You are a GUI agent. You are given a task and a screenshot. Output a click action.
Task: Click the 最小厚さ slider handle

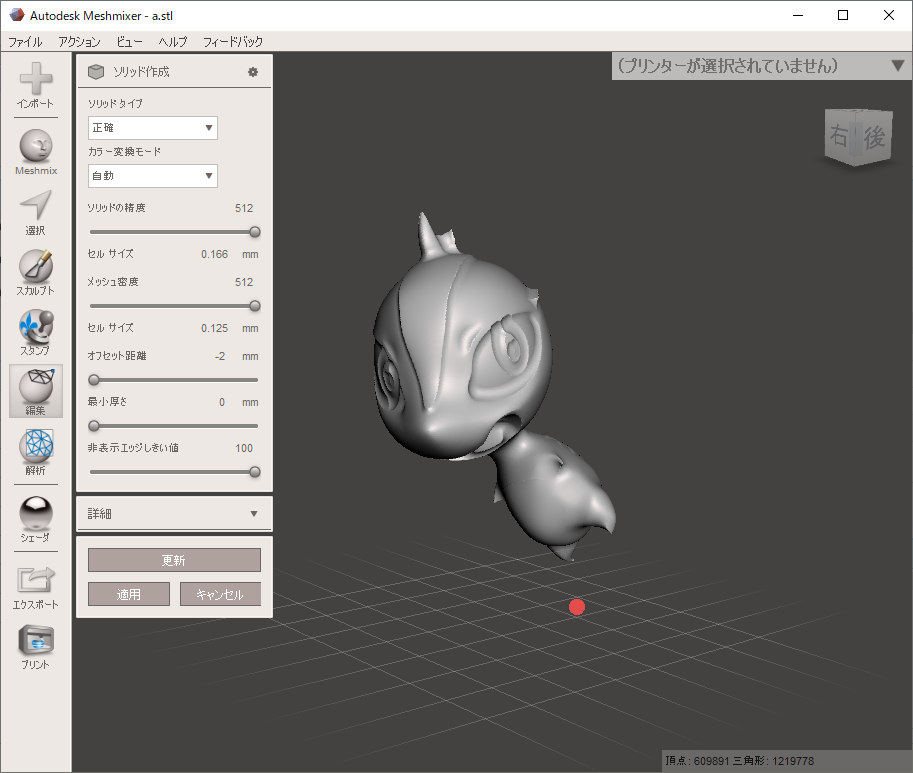[94, 426]
